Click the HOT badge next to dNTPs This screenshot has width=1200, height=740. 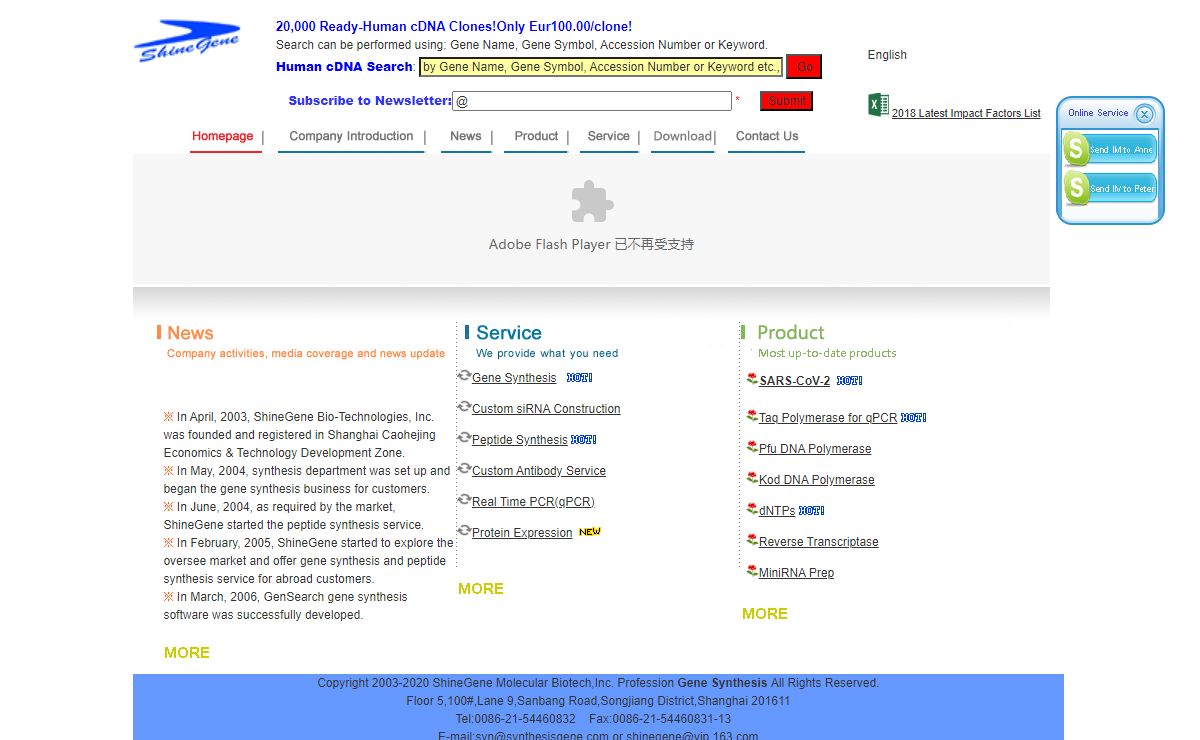click(811, 511)
